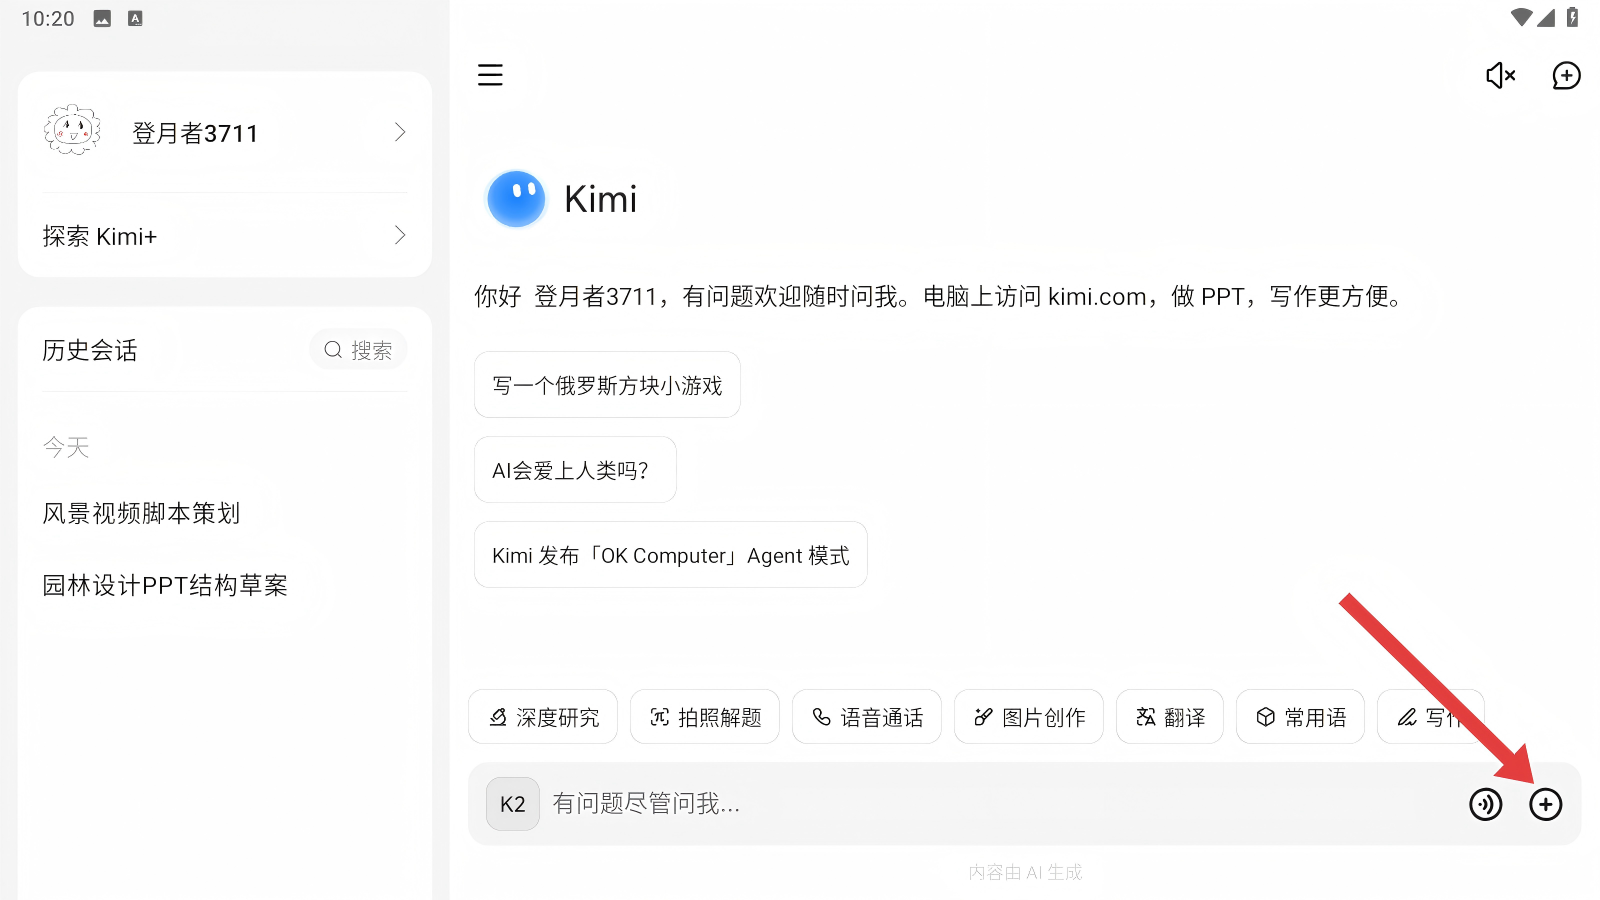Image resolution: width=1600 pixels, height=900 pixels.
Task: Select the 拍照解题 chip
Action: coord(705,717)
